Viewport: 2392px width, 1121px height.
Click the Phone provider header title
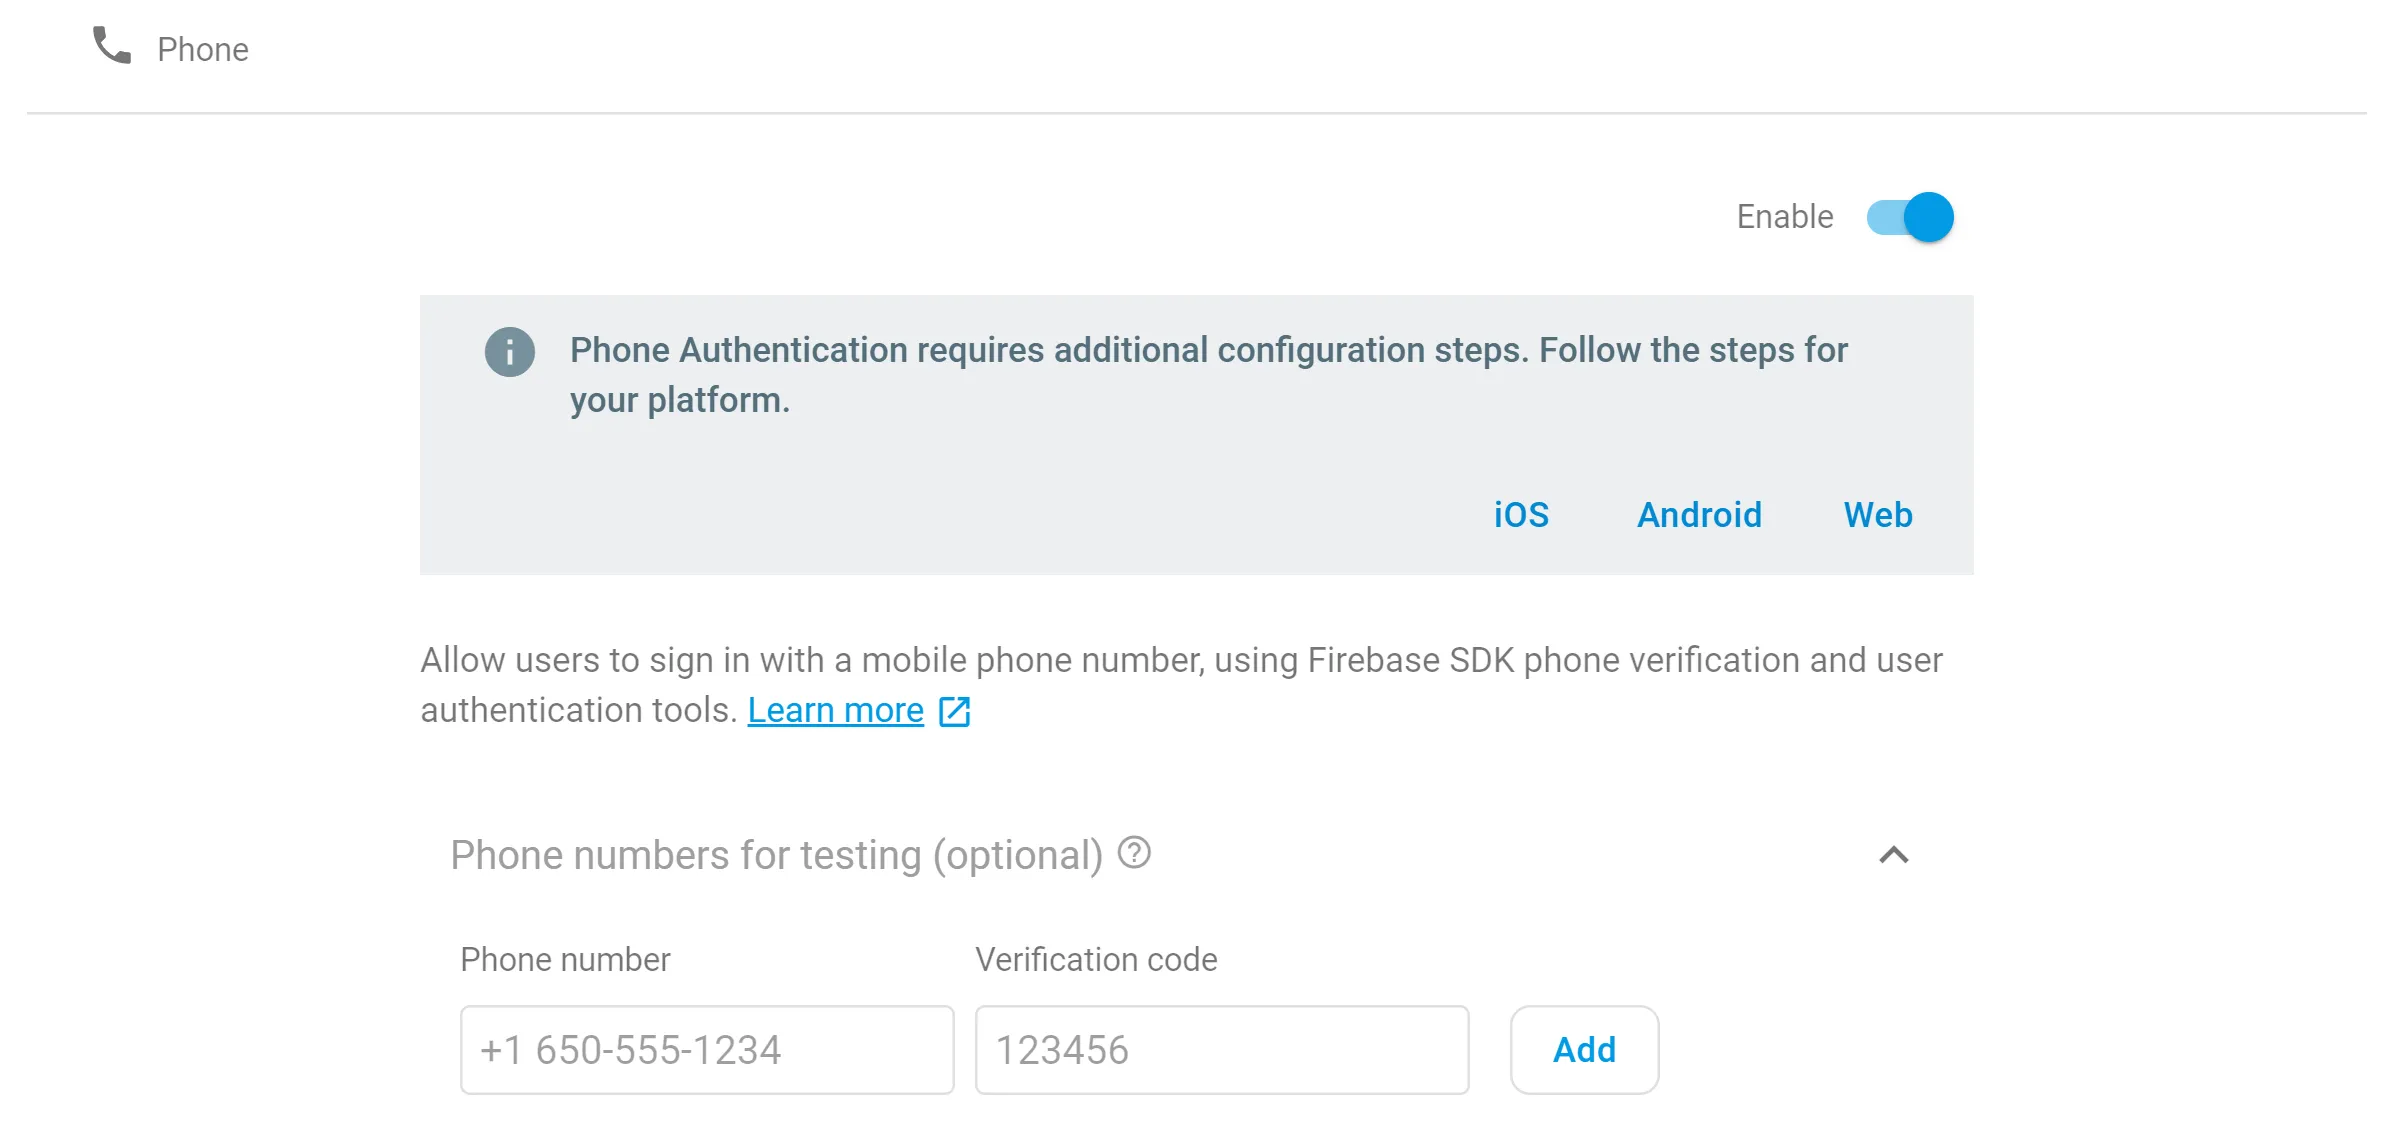[203, 50]
